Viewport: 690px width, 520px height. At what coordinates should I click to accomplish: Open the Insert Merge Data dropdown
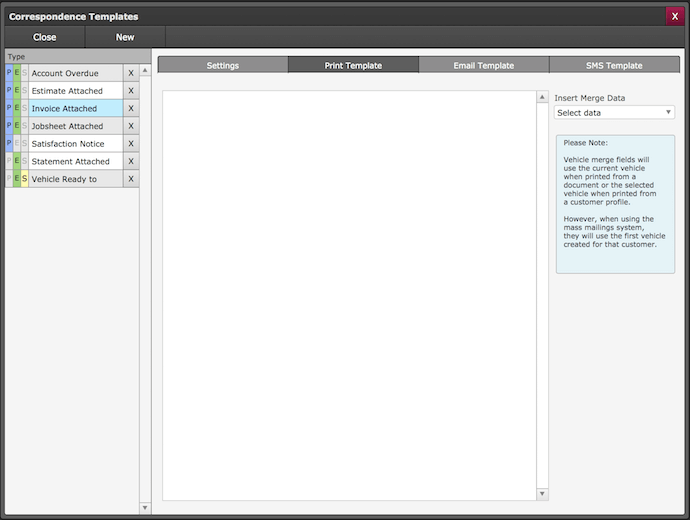click(614, 113)
